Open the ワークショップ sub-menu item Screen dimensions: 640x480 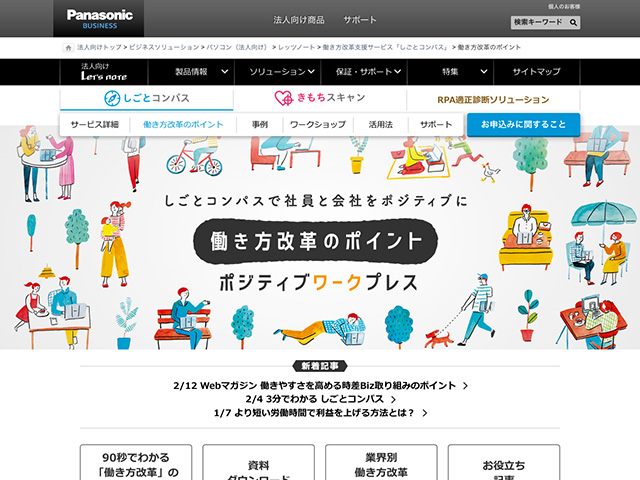click(318, 124)
